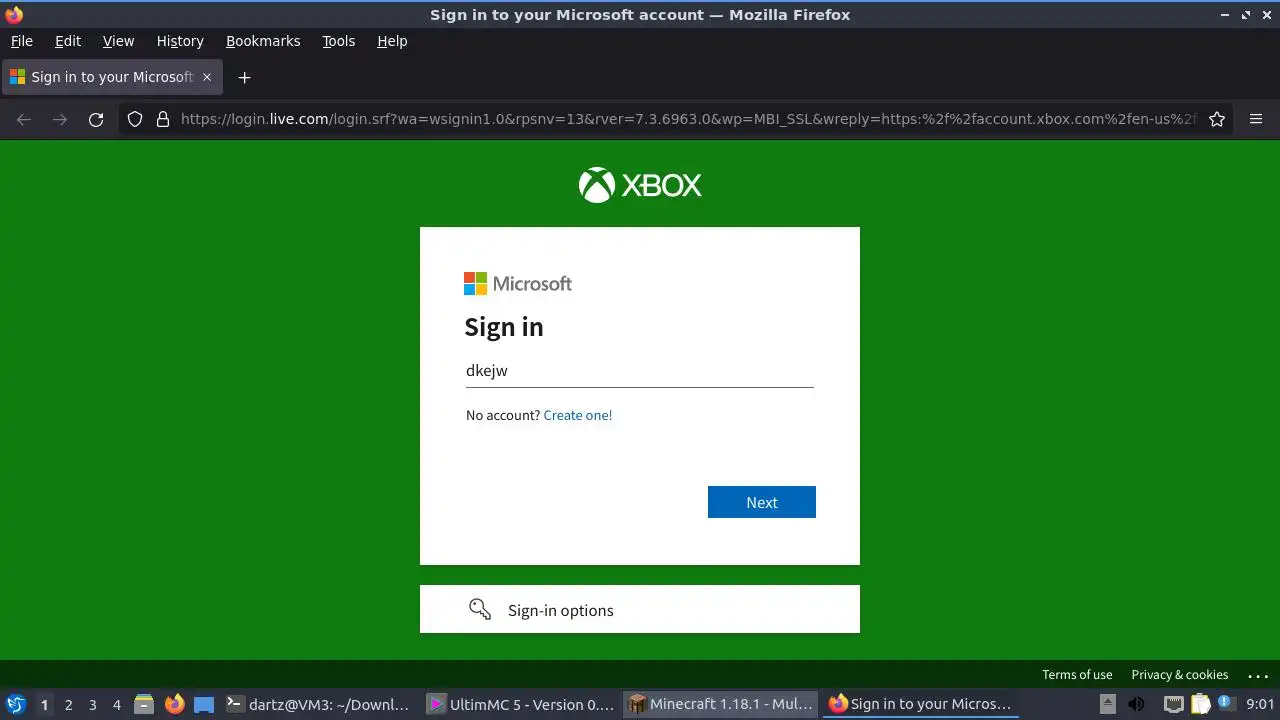Switch to workspace 1
Image resolution: width=1280 pixels, height=720 pixels.
tap(44, 705)
